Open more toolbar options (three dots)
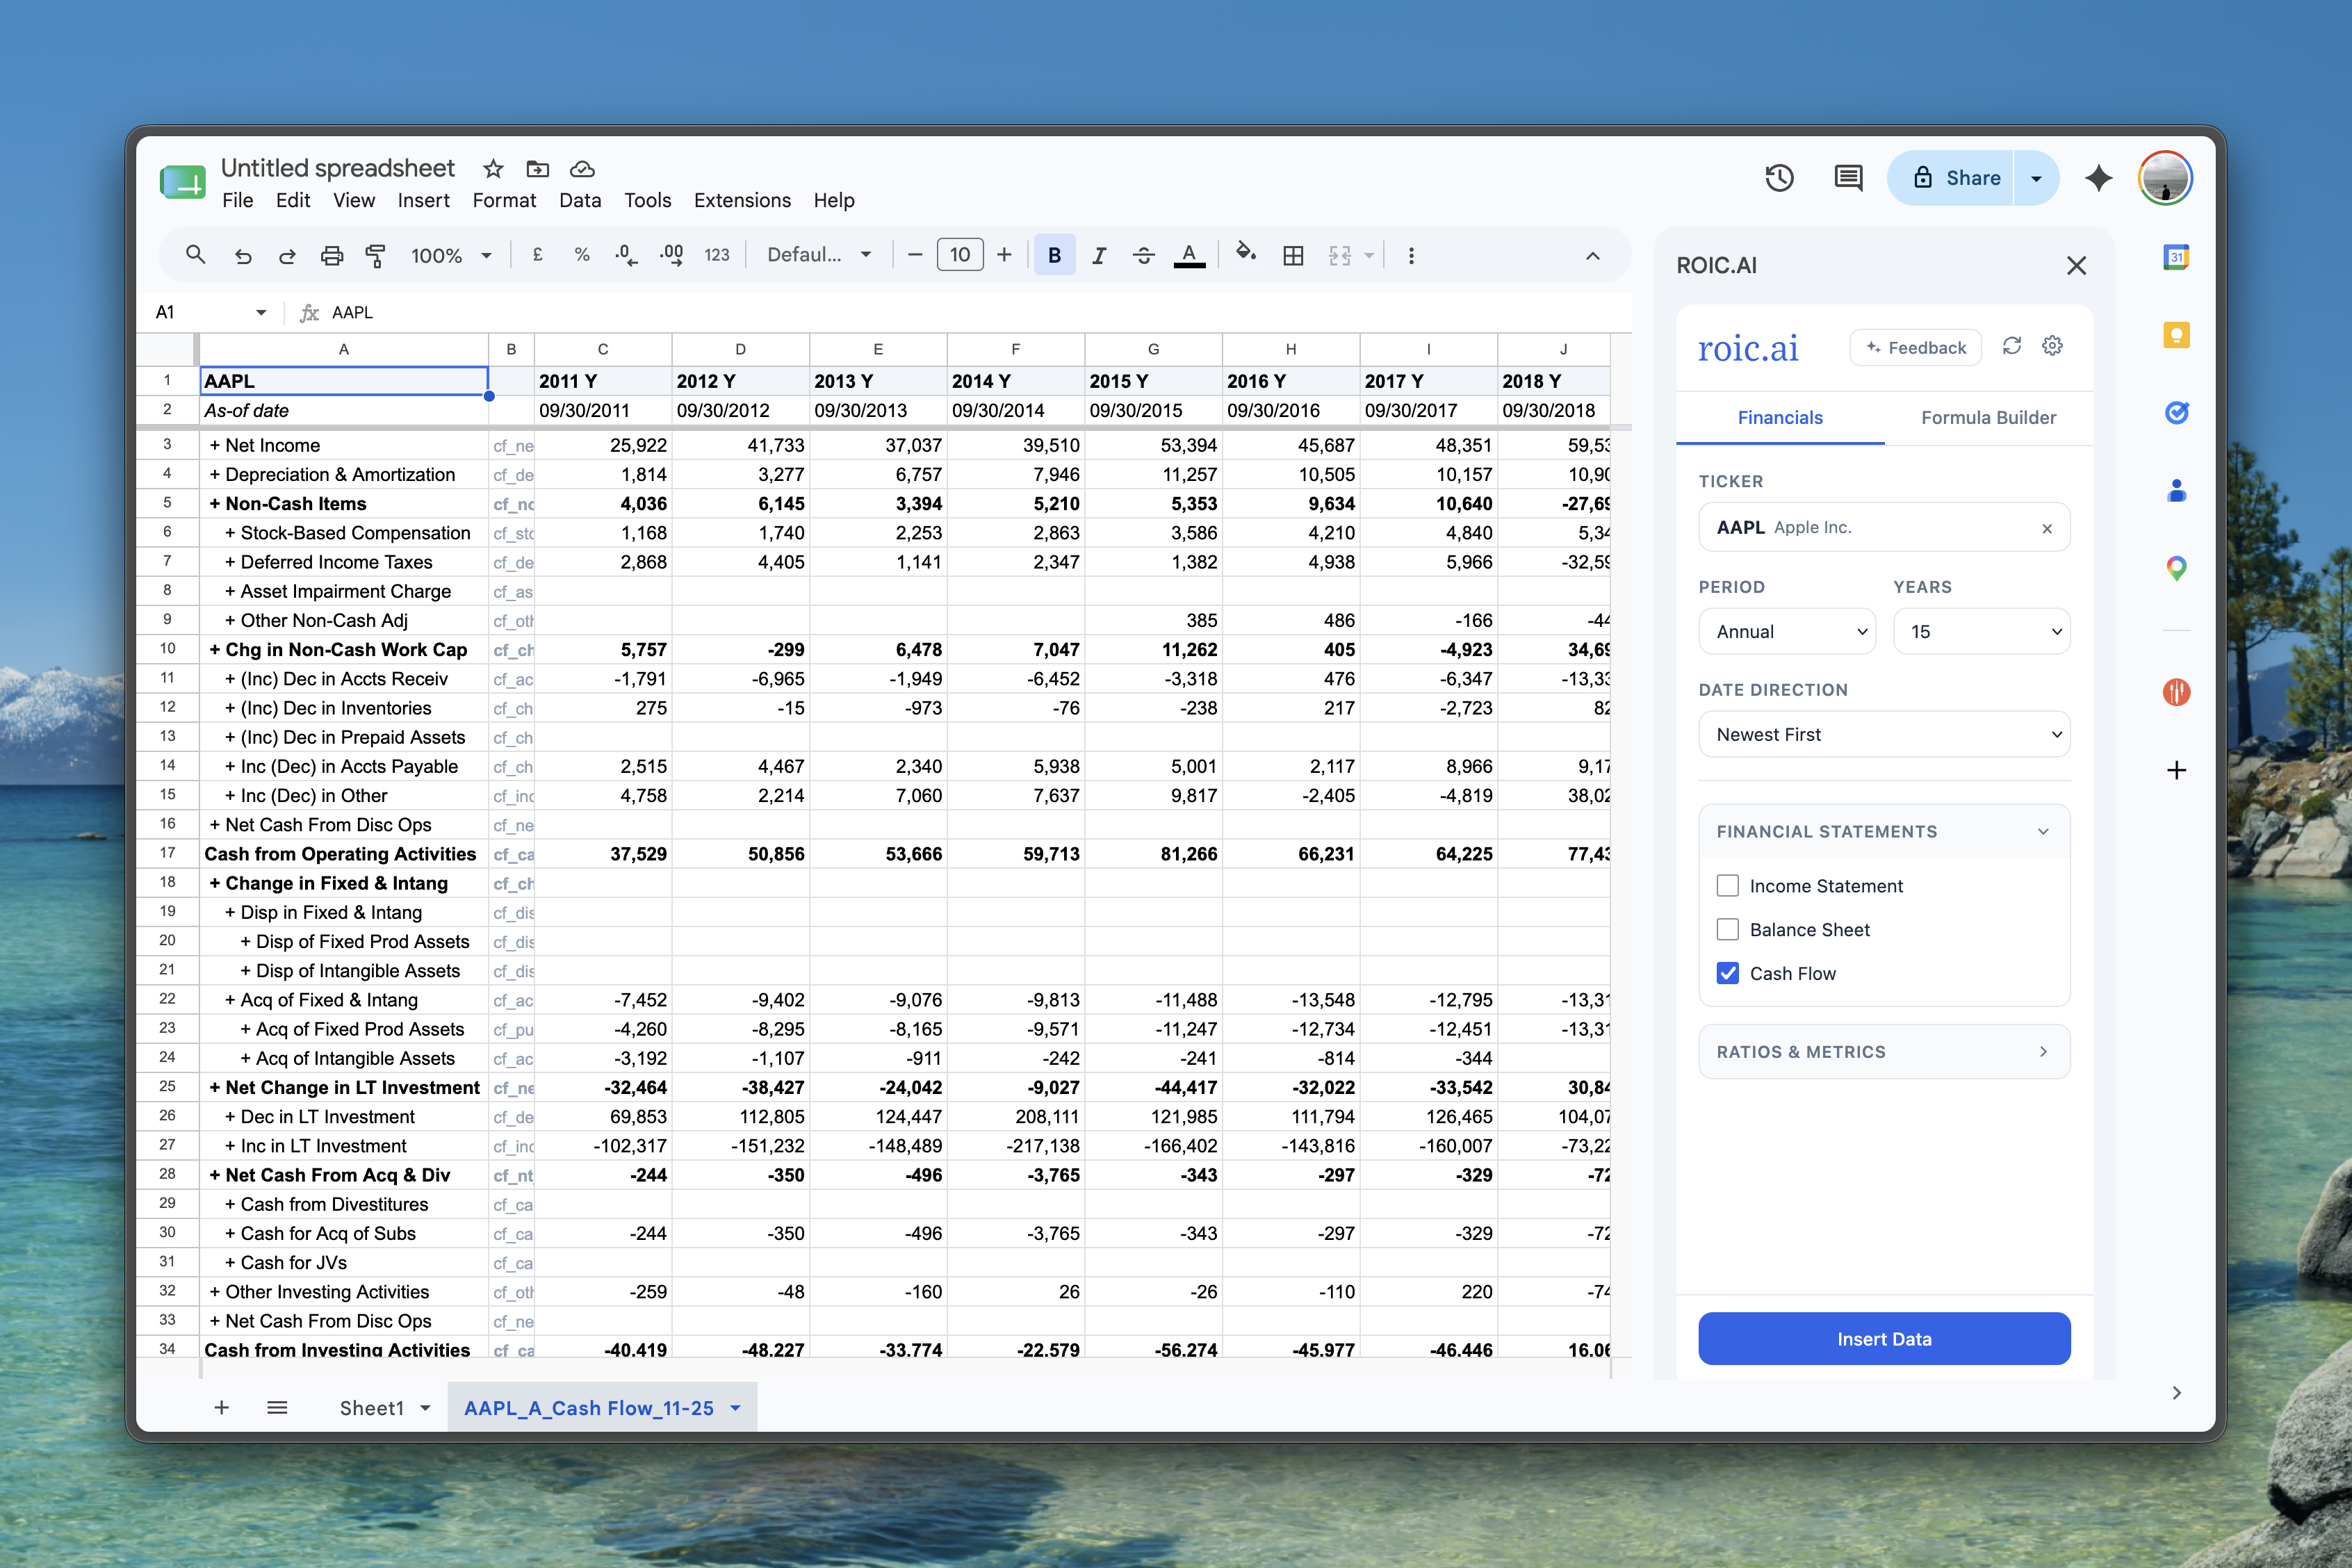This screenshot has height=1568, width=2352. point(1411,255)
